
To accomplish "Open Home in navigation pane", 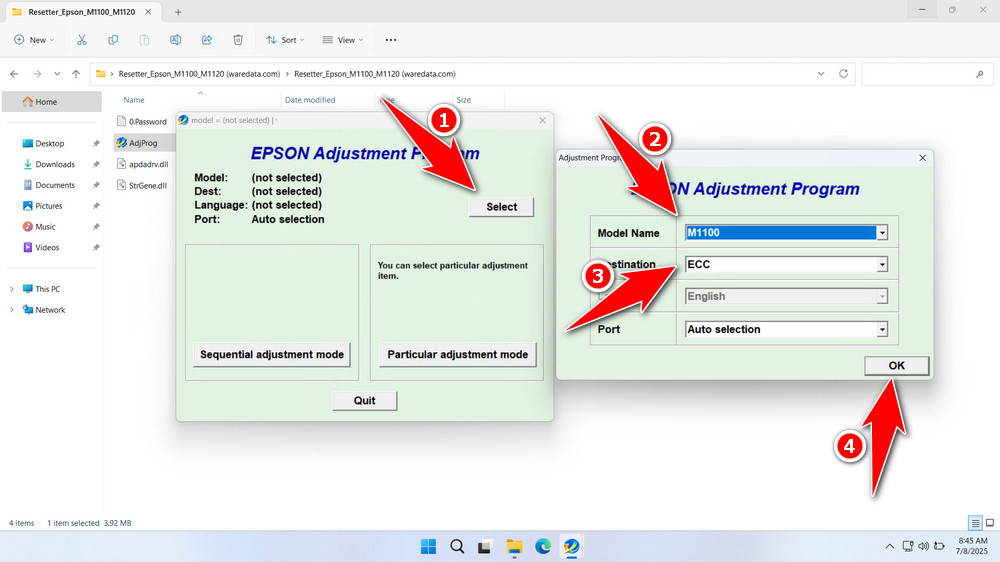I will 52,101.
